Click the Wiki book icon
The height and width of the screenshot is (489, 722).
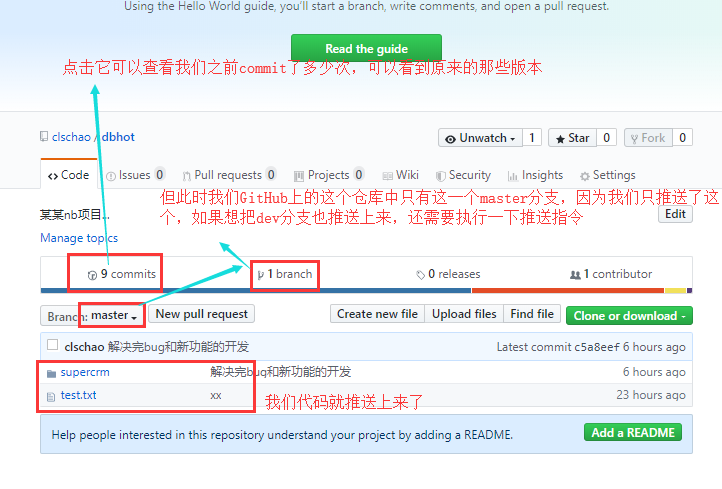point(388,176)
